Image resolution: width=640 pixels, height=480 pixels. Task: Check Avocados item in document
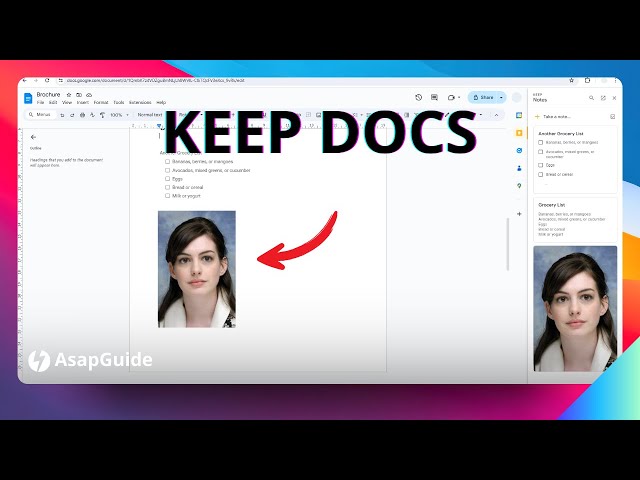pos(167,170)
